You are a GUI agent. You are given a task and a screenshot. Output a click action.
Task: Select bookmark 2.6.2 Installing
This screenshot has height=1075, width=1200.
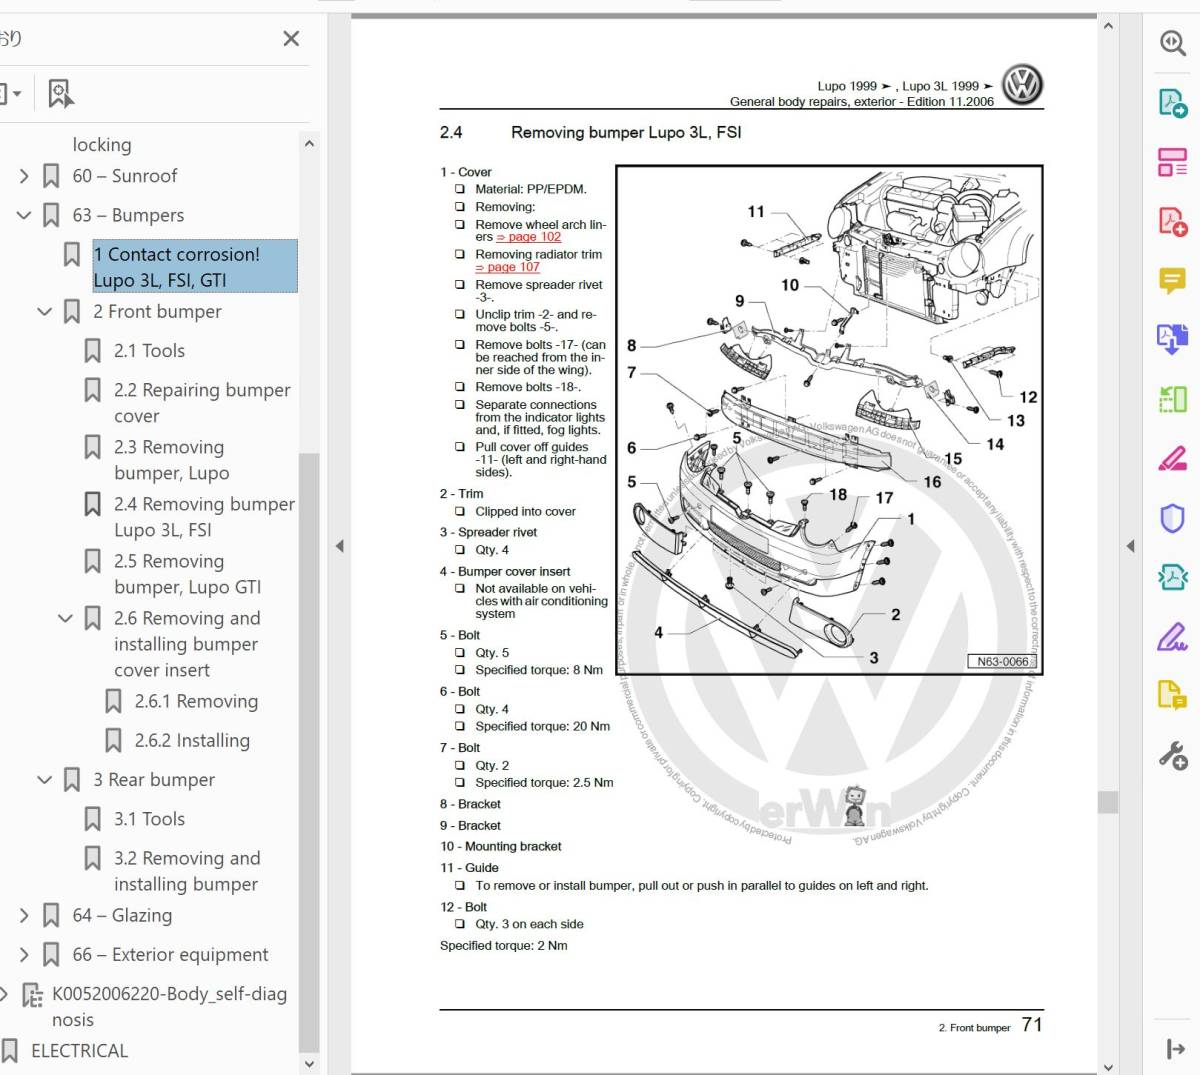(192, 741)
